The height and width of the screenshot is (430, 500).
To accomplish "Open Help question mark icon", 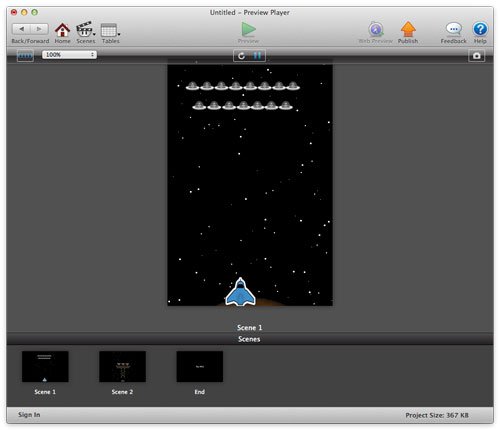I will [480, 29].
